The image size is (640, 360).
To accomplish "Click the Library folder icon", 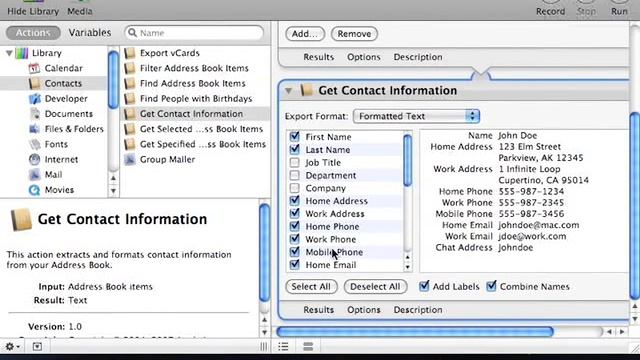I will coord(22,53).
